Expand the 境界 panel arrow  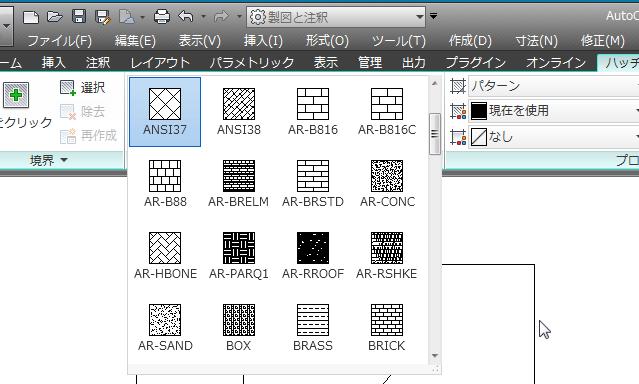[64, 160]
